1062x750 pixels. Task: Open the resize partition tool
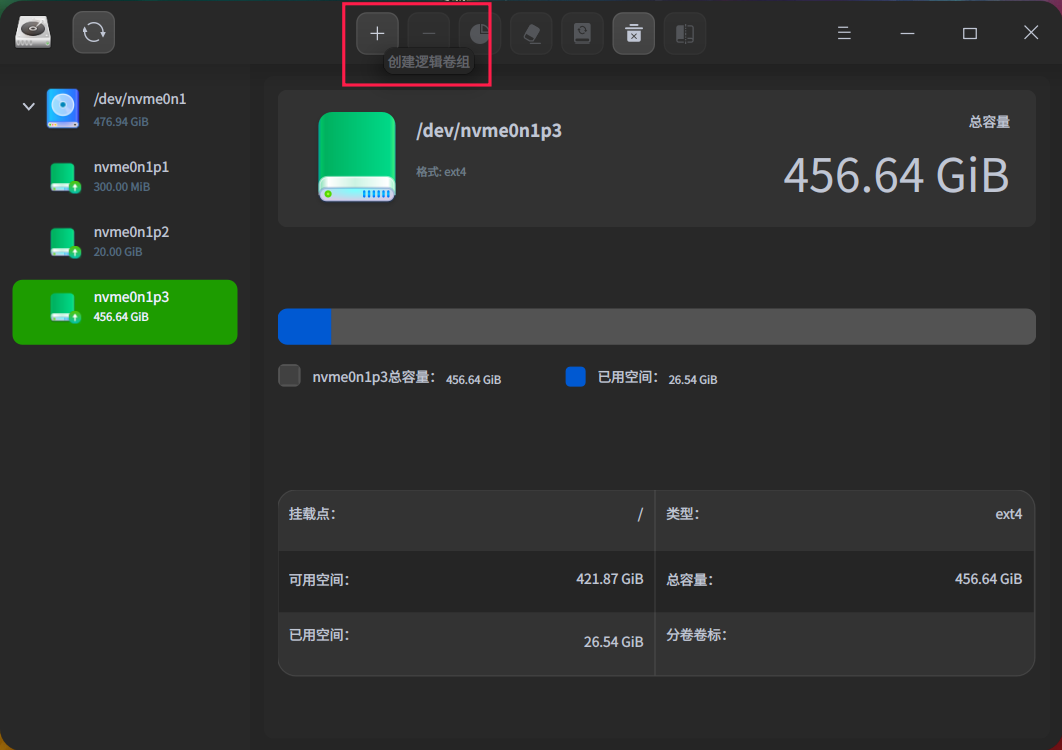[685, 33]
